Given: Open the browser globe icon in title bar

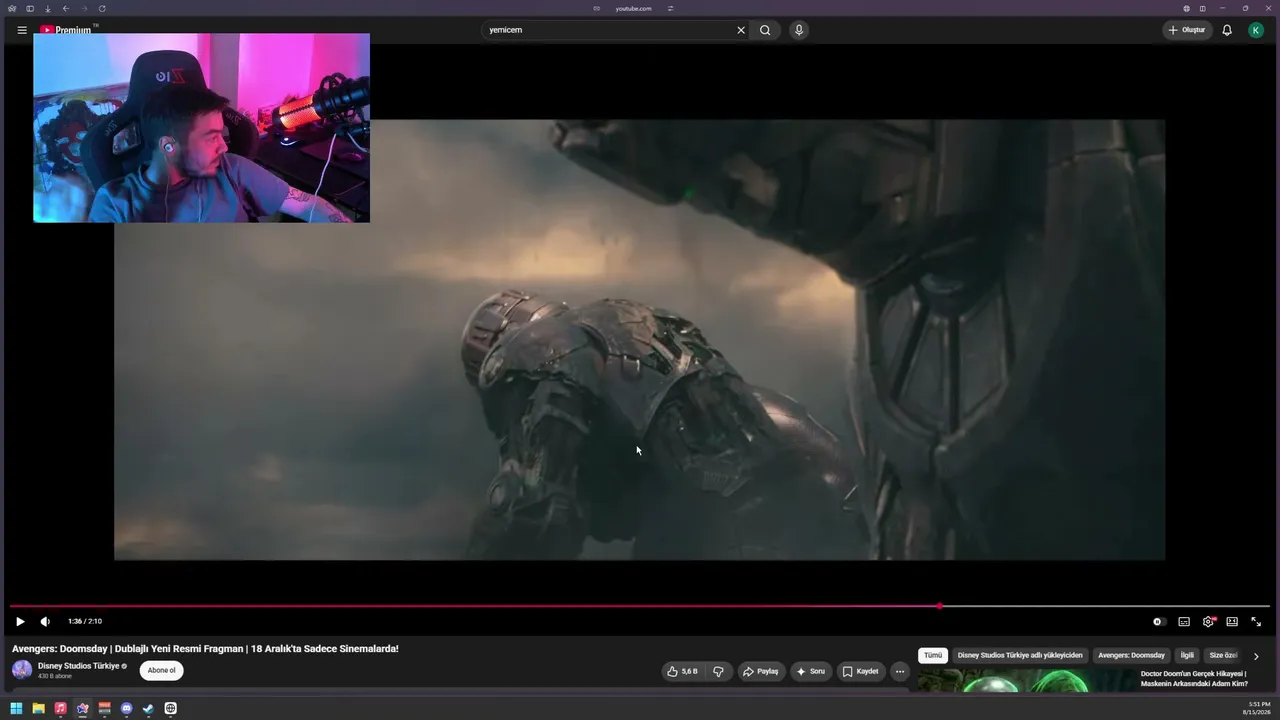Looking at the screenshot, I should 1187,8.
